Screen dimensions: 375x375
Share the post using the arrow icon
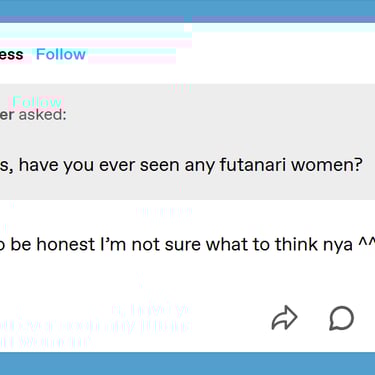coord(284,318)
